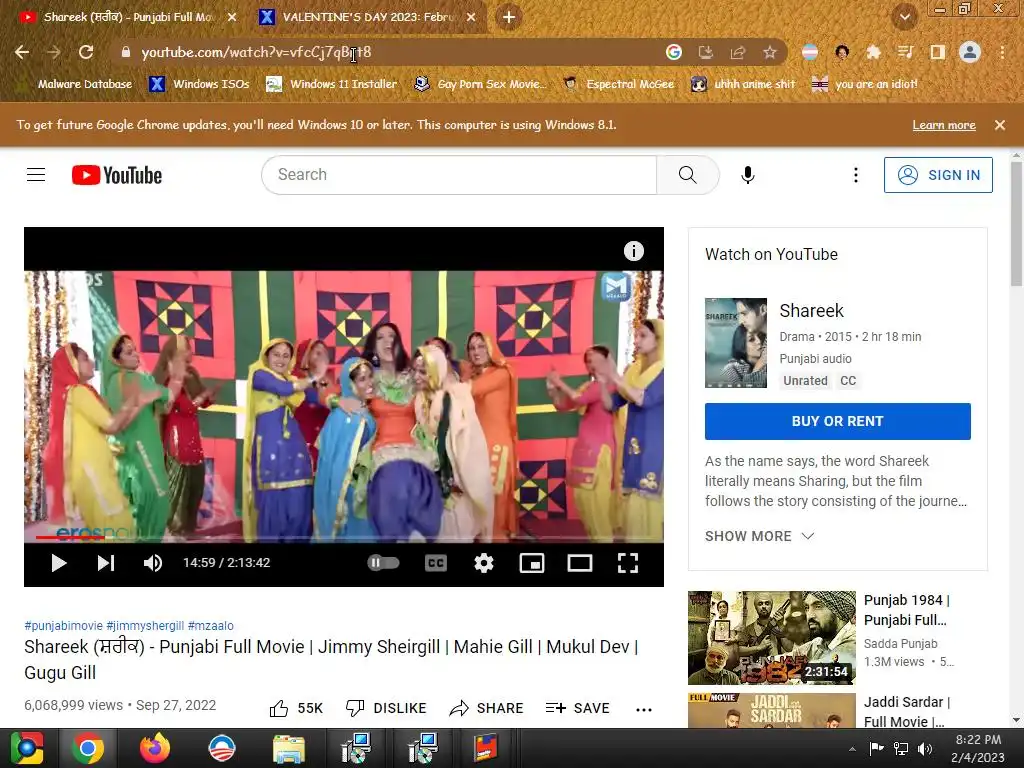Switch to Valentine's Day 2023 tab
This screenshot has height=768, width=1024.
[367, 17]
